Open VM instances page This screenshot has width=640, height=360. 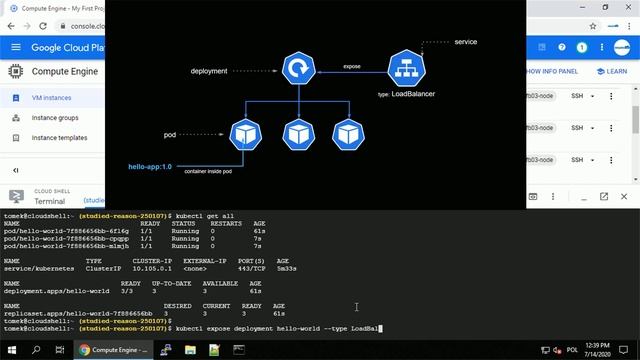click(x=51, y=98)
